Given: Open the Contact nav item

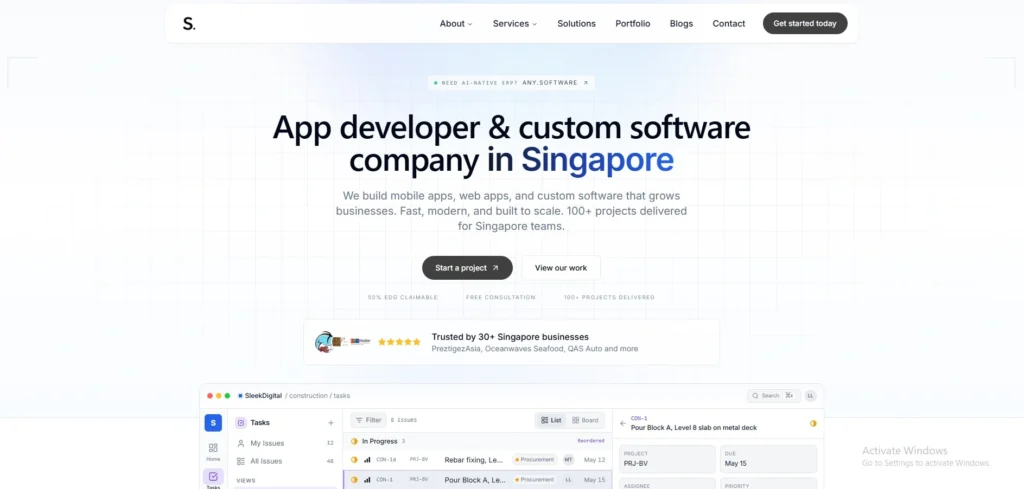Looking at the screenshot, I should pyautogui.click(x=728, y=24).
